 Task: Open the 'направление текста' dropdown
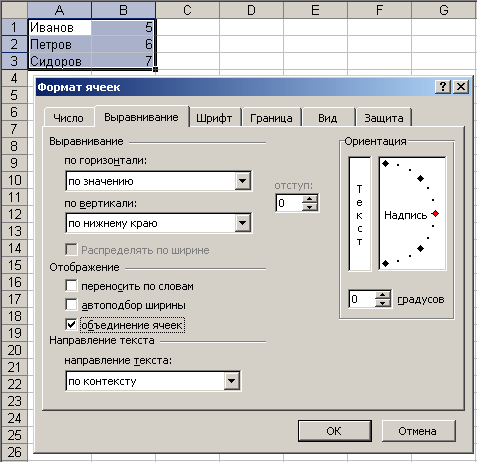[x=232, y=381]
